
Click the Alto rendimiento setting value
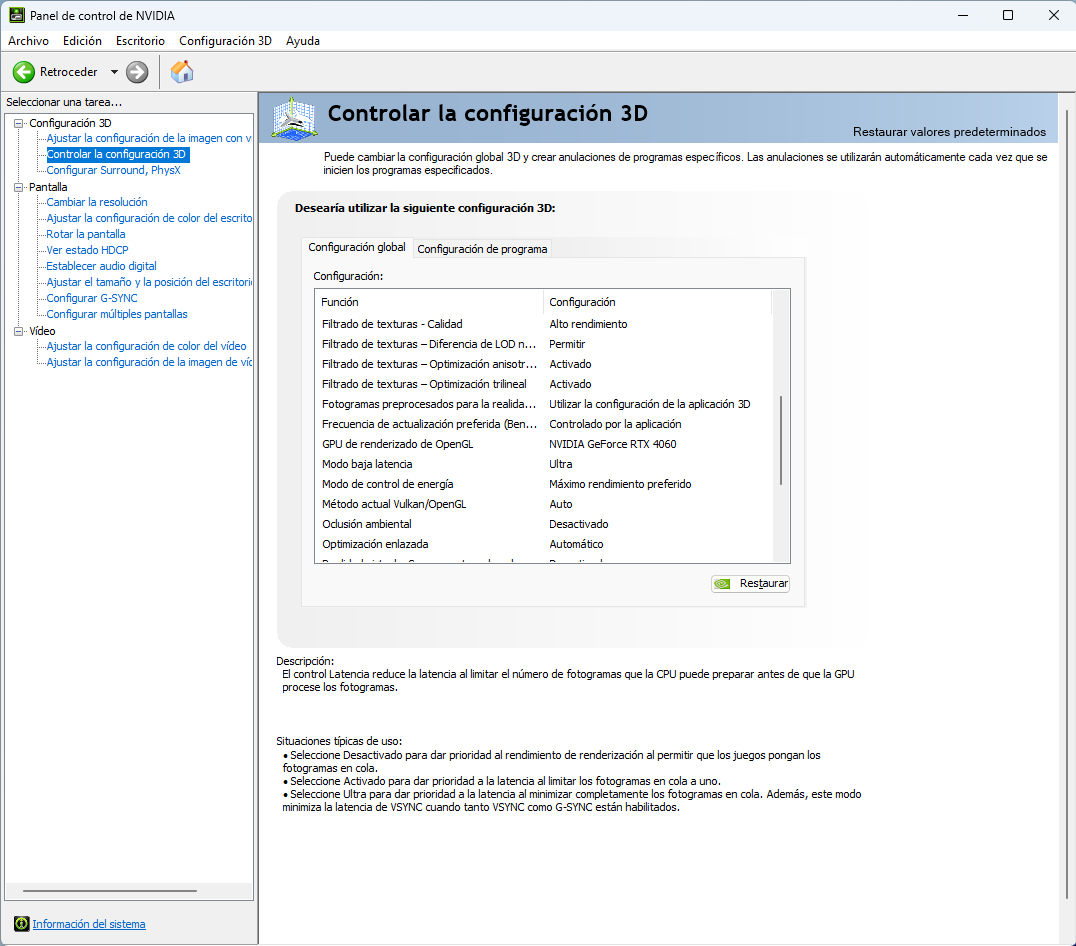coord(588,324)
